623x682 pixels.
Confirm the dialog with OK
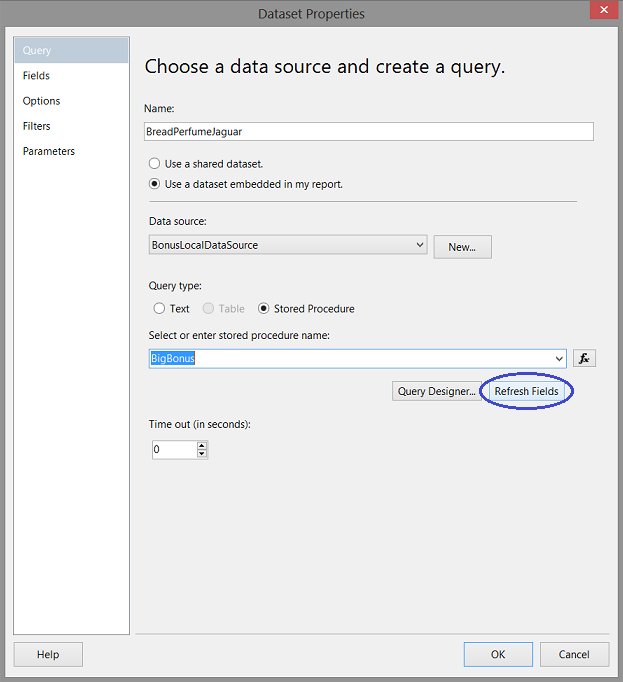coord(498,654)
